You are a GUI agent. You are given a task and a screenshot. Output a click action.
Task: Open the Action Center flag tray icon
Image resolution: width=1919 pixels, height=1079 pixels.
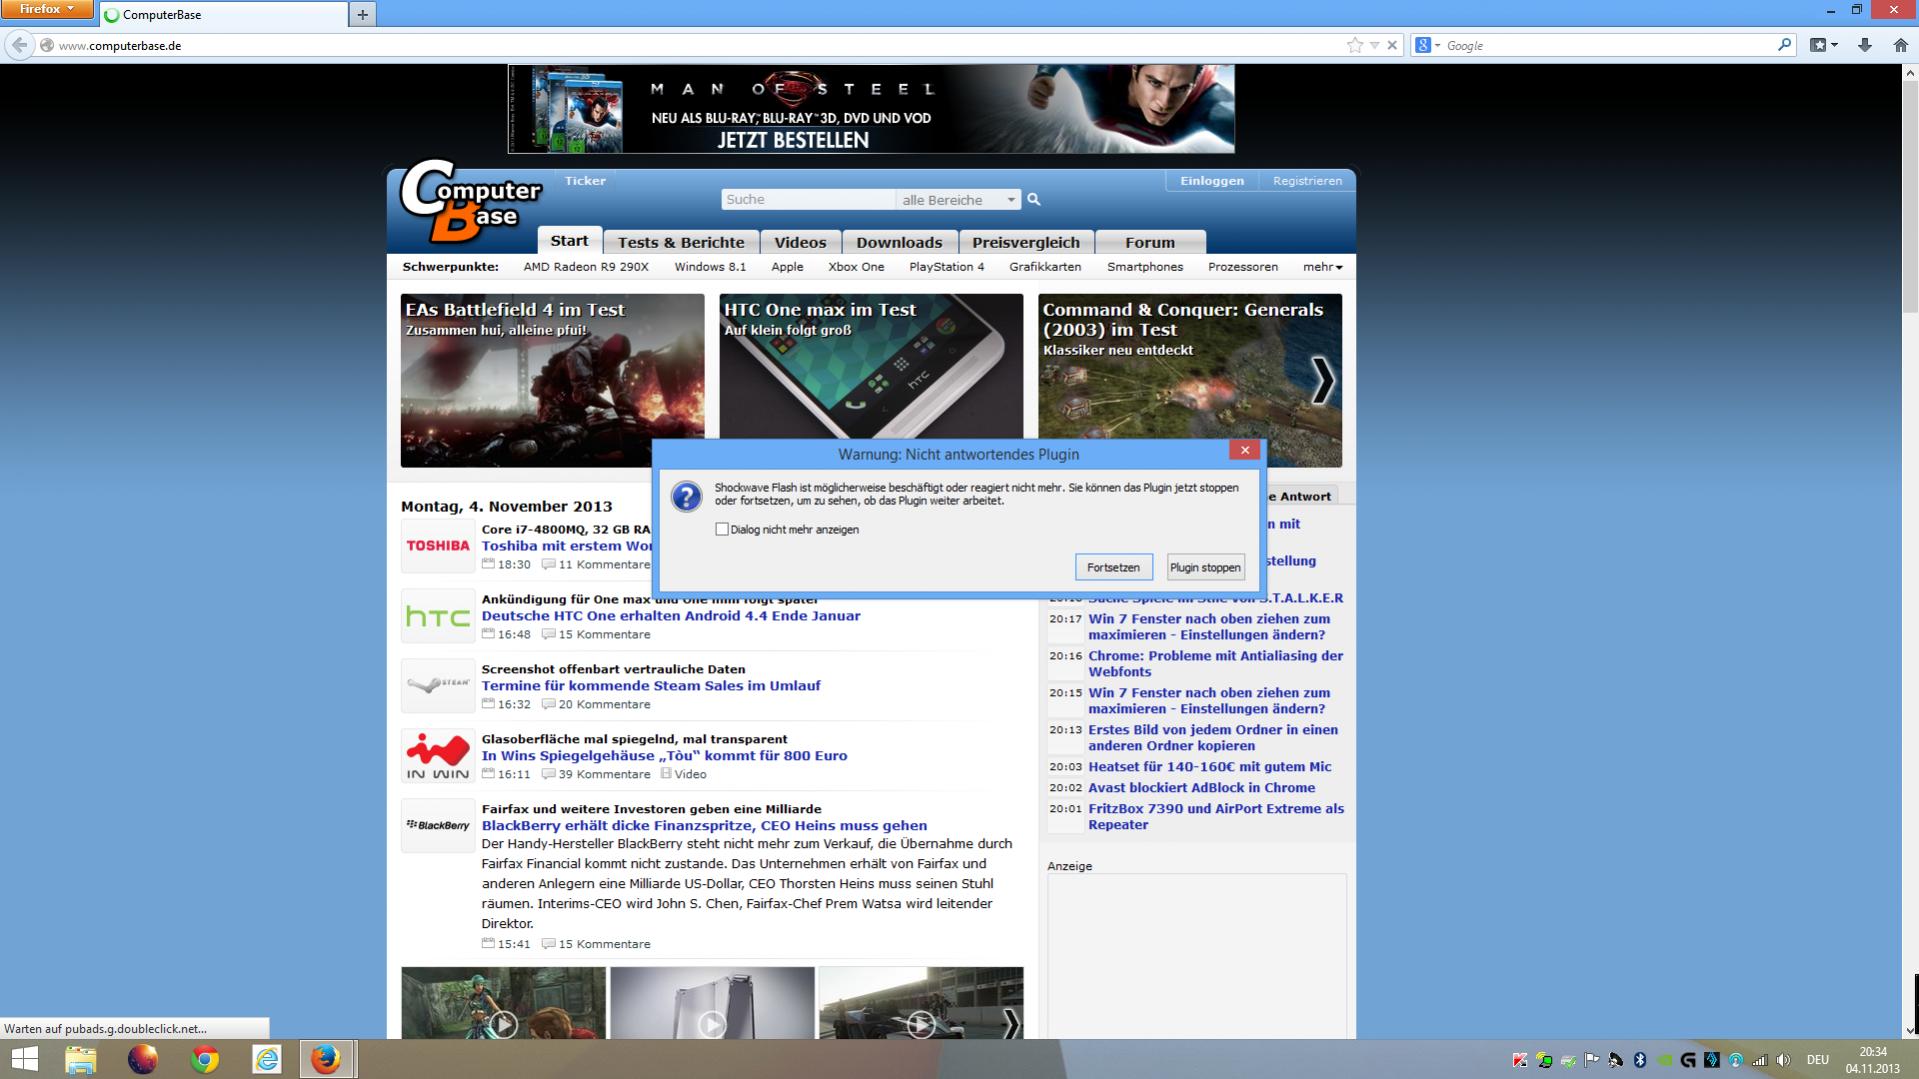(x=1592, y=1060)
